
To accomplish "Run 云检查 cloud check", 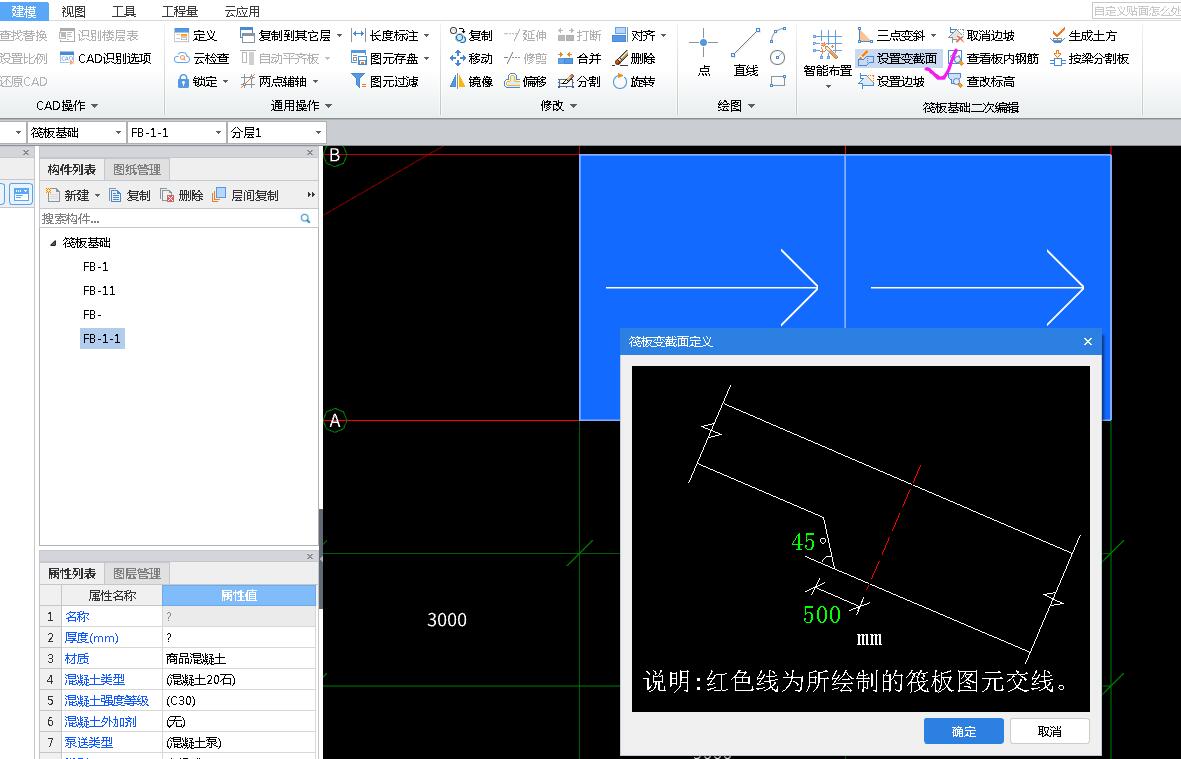I will pyautogui.click(x=201, y=58).
